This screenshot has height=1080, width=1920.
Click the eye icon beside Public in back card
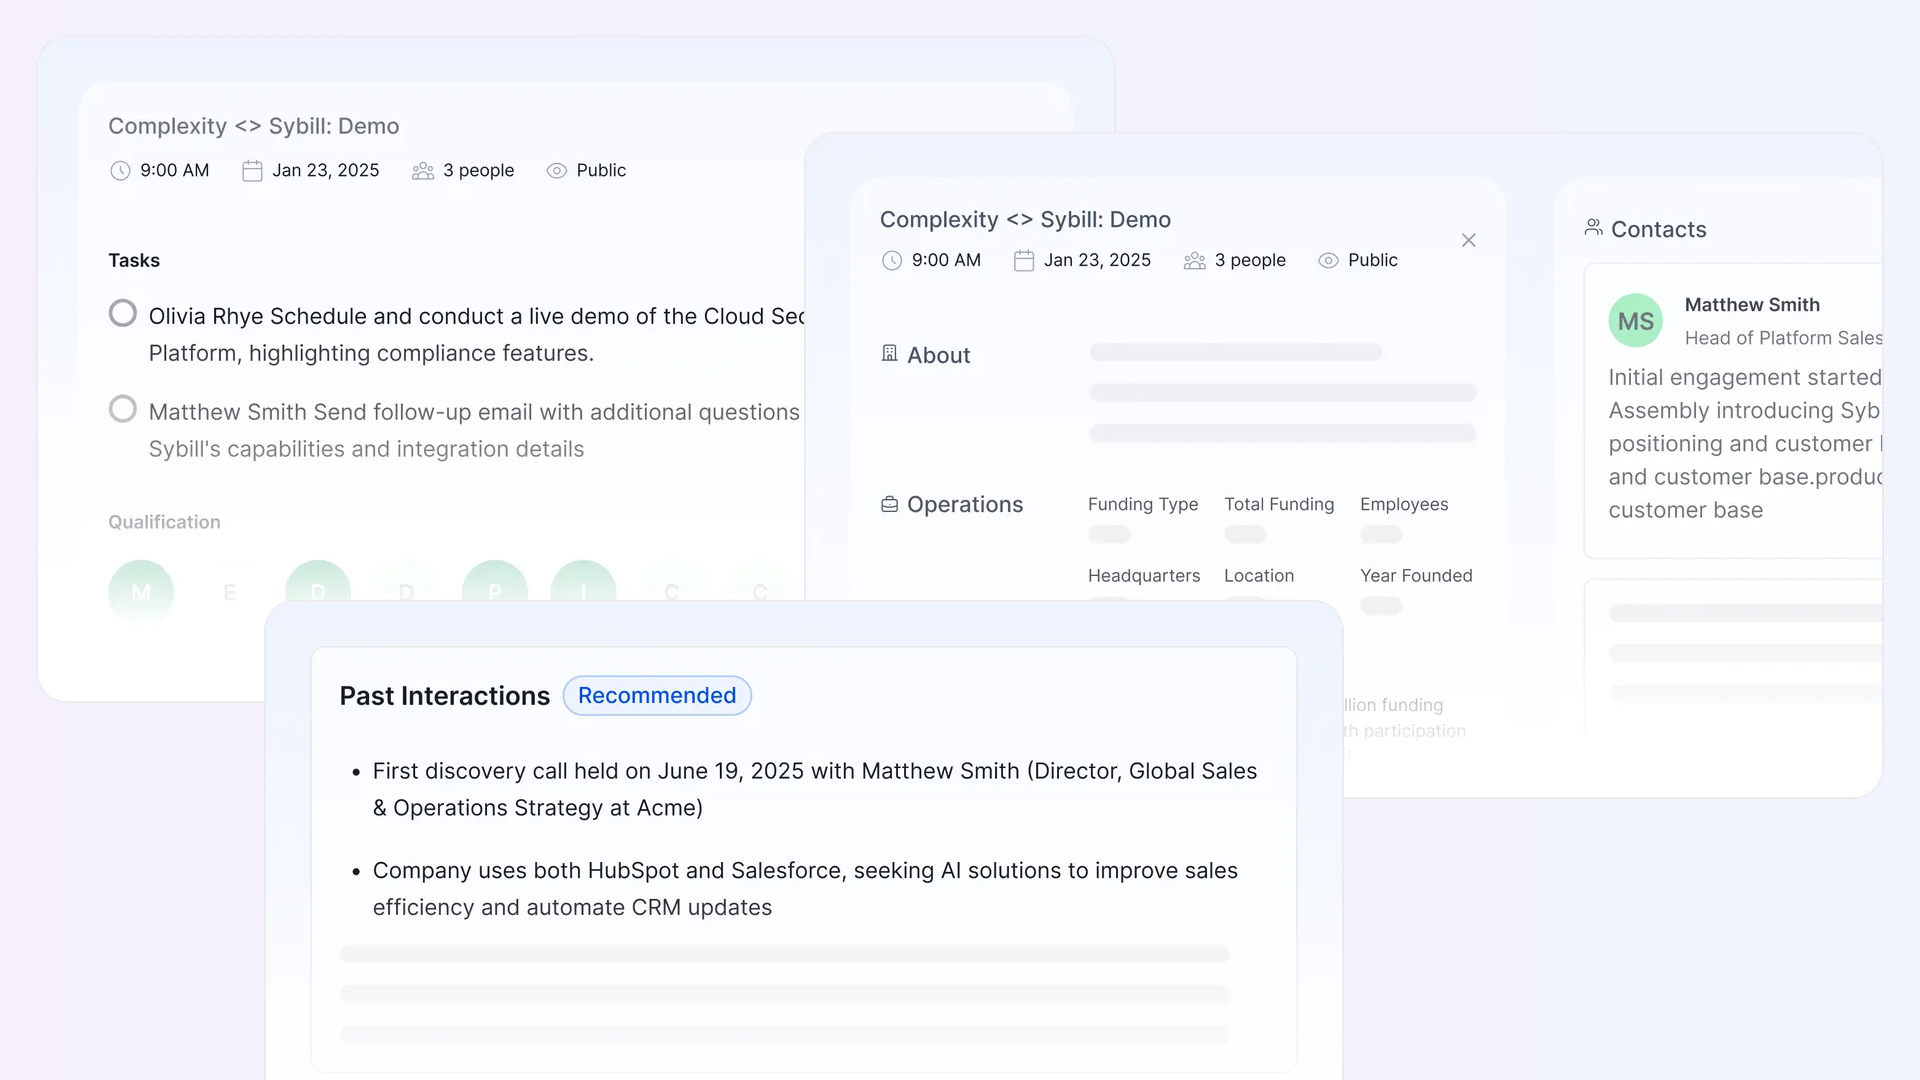pos(557,171)
